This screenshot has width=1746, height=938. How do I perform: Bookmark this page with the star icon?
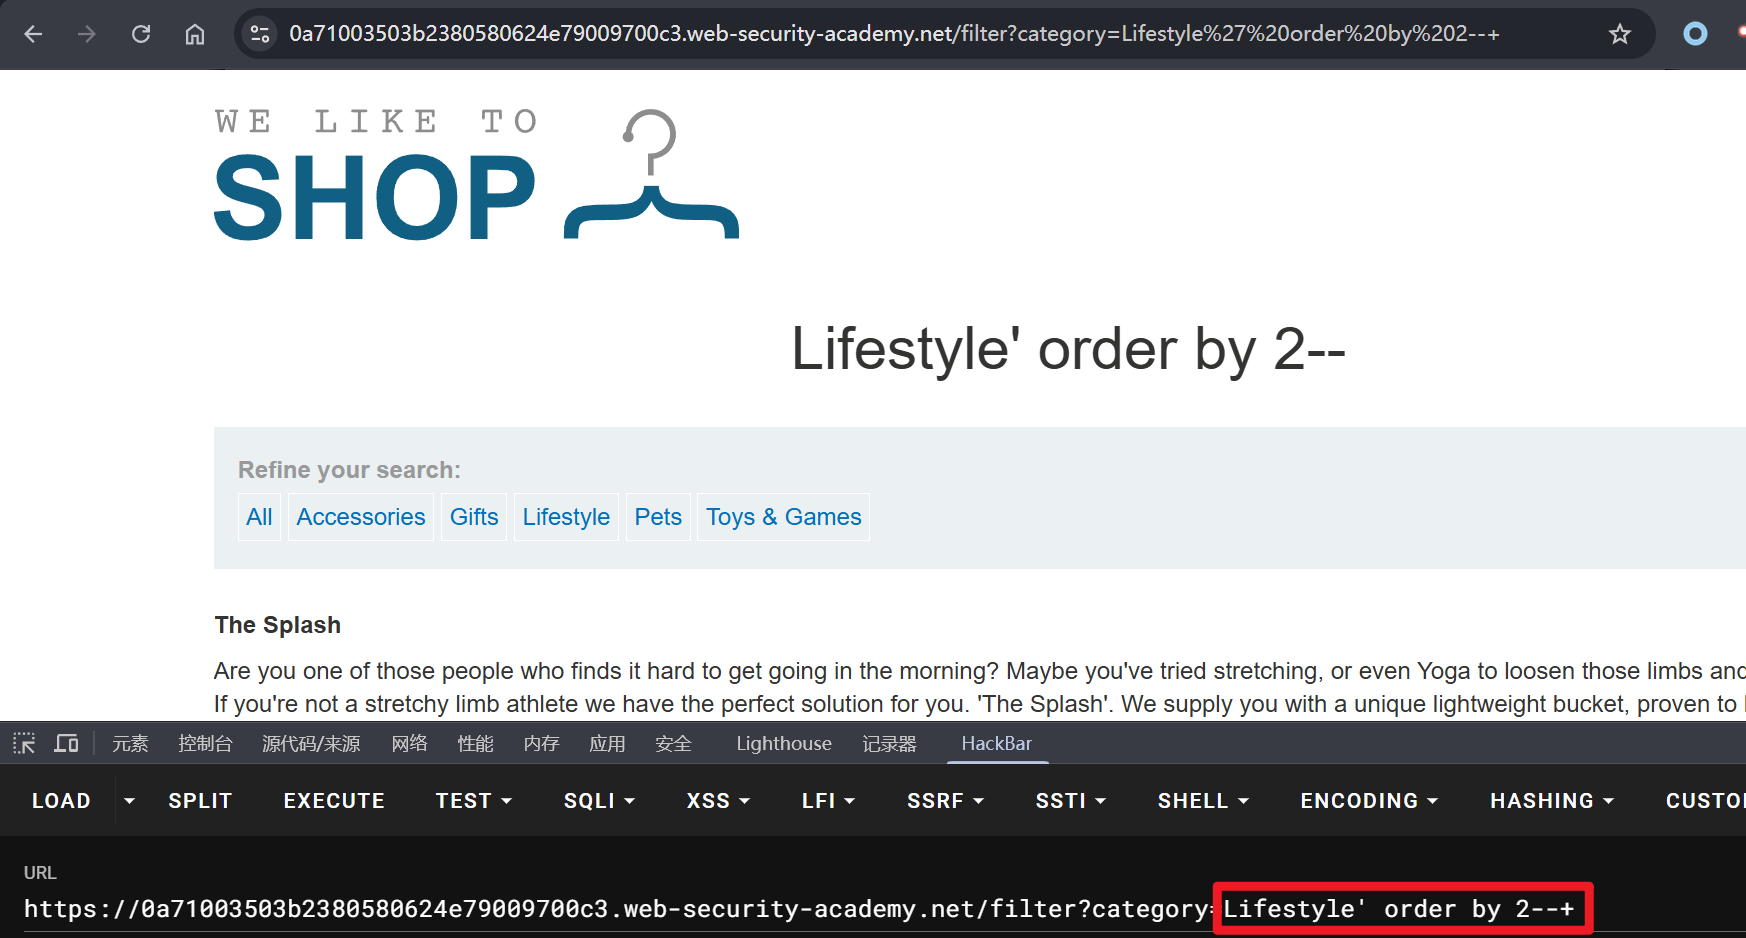tap(1619, 34)
